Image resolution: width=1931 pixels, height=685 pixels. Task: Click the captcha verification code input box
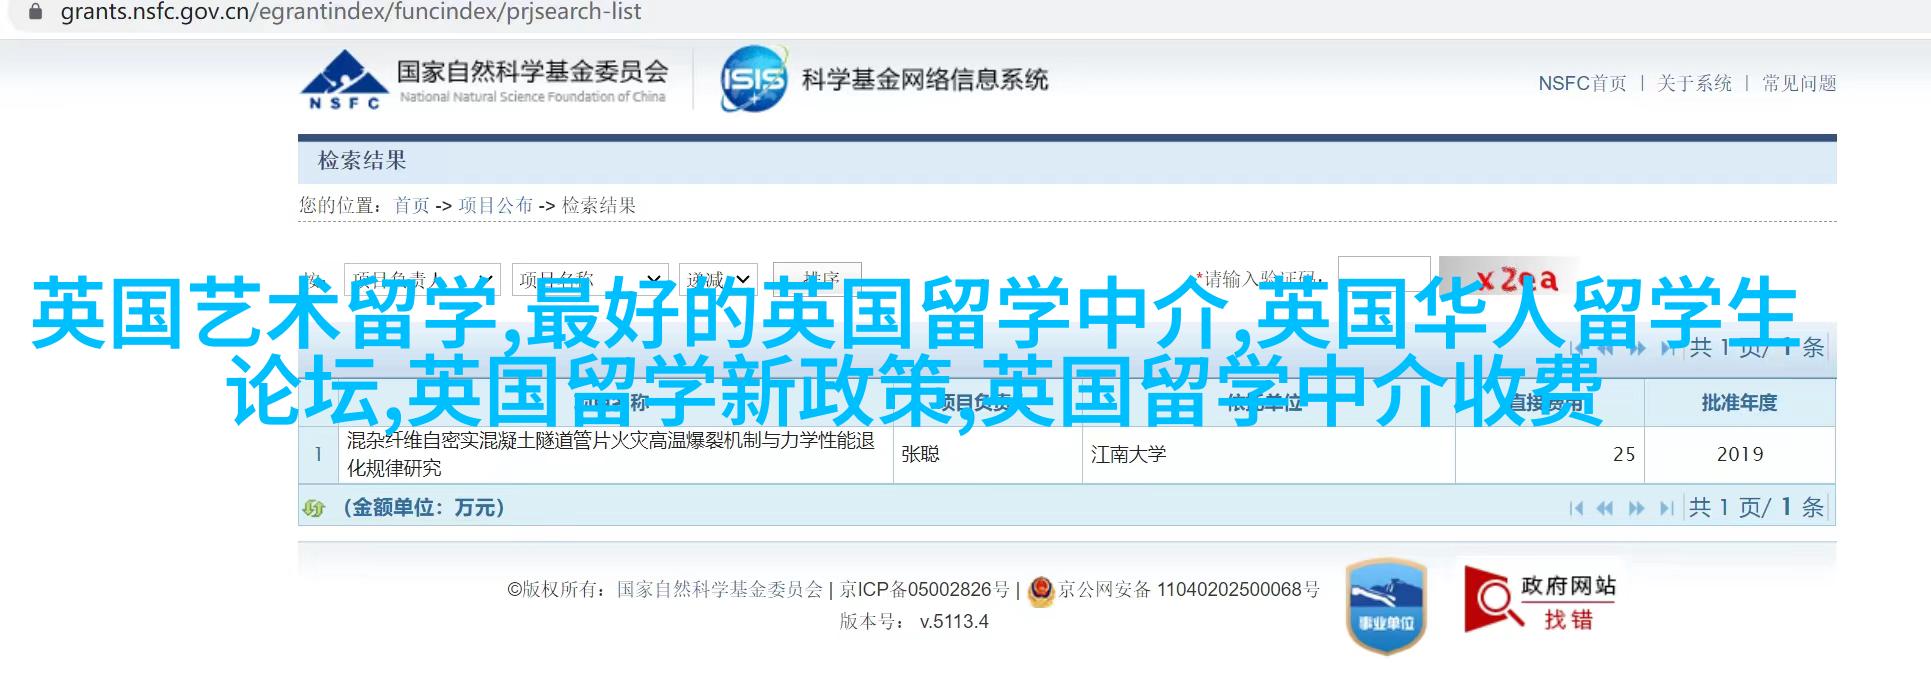(1384, 276)
